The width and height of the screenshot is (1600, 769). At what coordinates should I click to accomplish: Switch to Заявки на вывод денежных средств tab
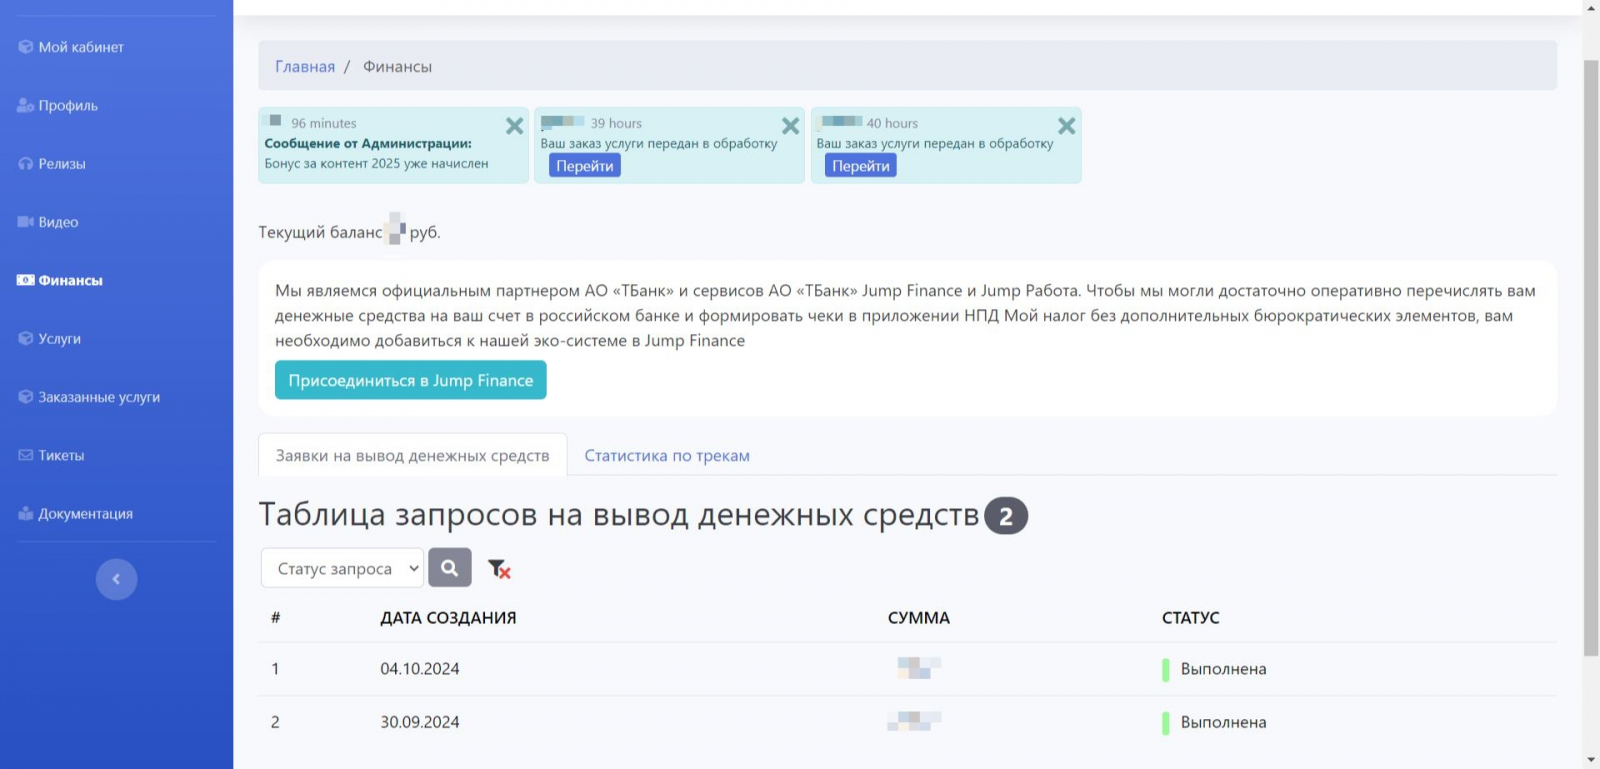point(413,455)
